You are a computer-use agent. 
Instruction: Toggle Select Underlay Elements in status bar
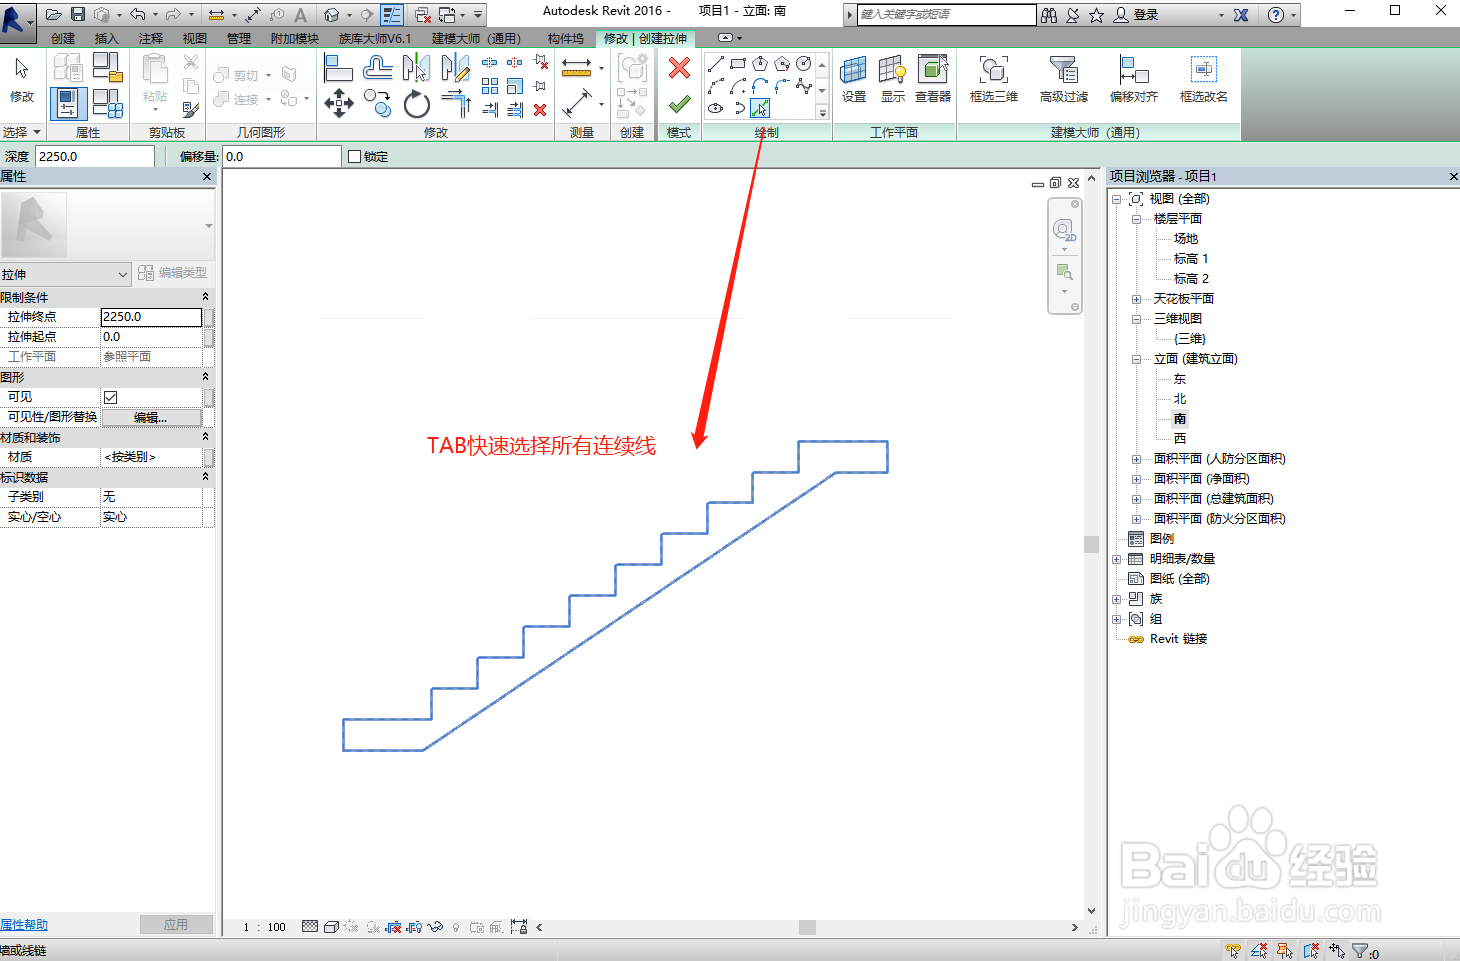(x=1259, y=951)
